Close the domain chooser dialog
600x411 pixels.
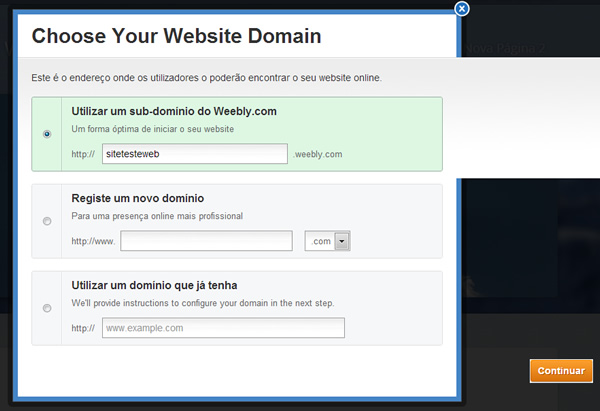(462, 8)
